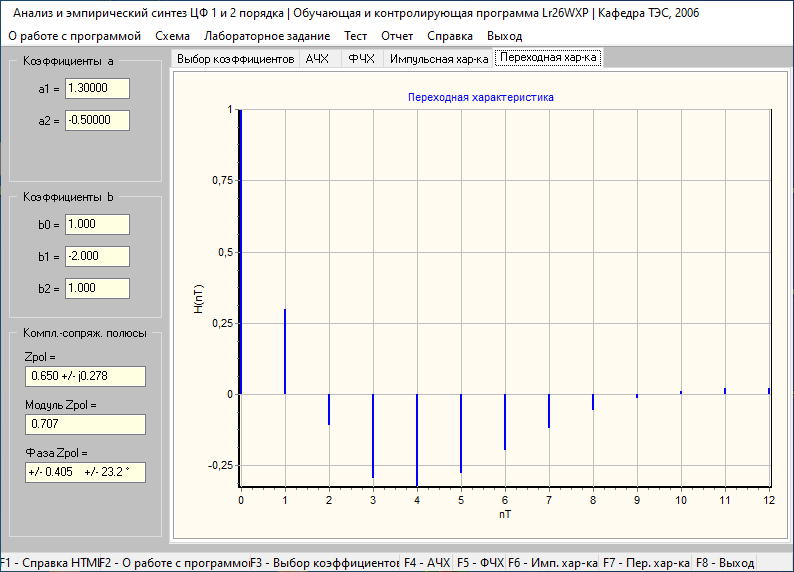Click the Zpol value field
794x572 pixels.
pyautogui.click(x=86, y=376)
